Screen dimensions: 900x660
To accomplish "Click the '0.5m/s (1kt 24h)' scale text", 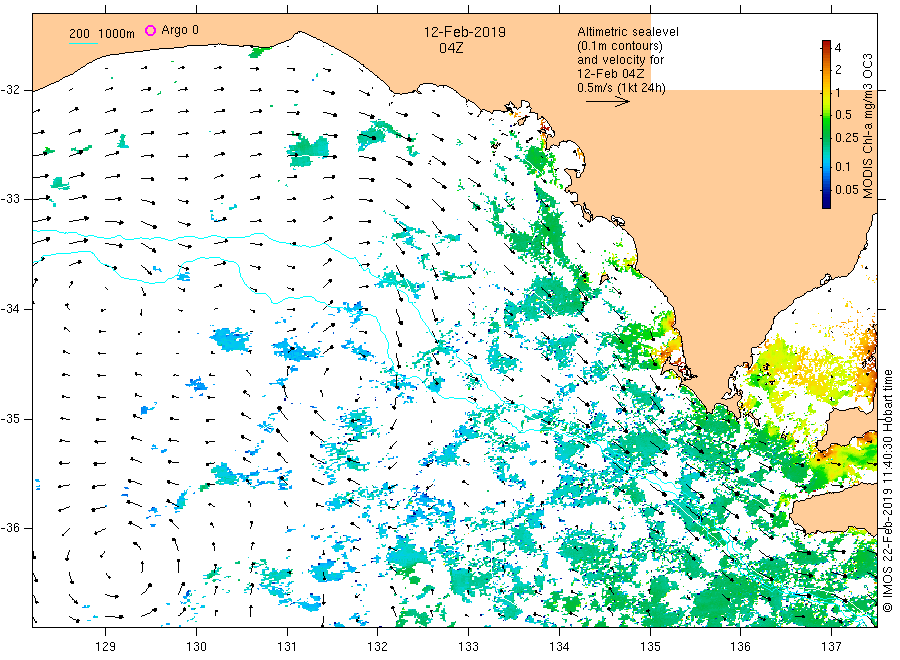I will (621, 88).
